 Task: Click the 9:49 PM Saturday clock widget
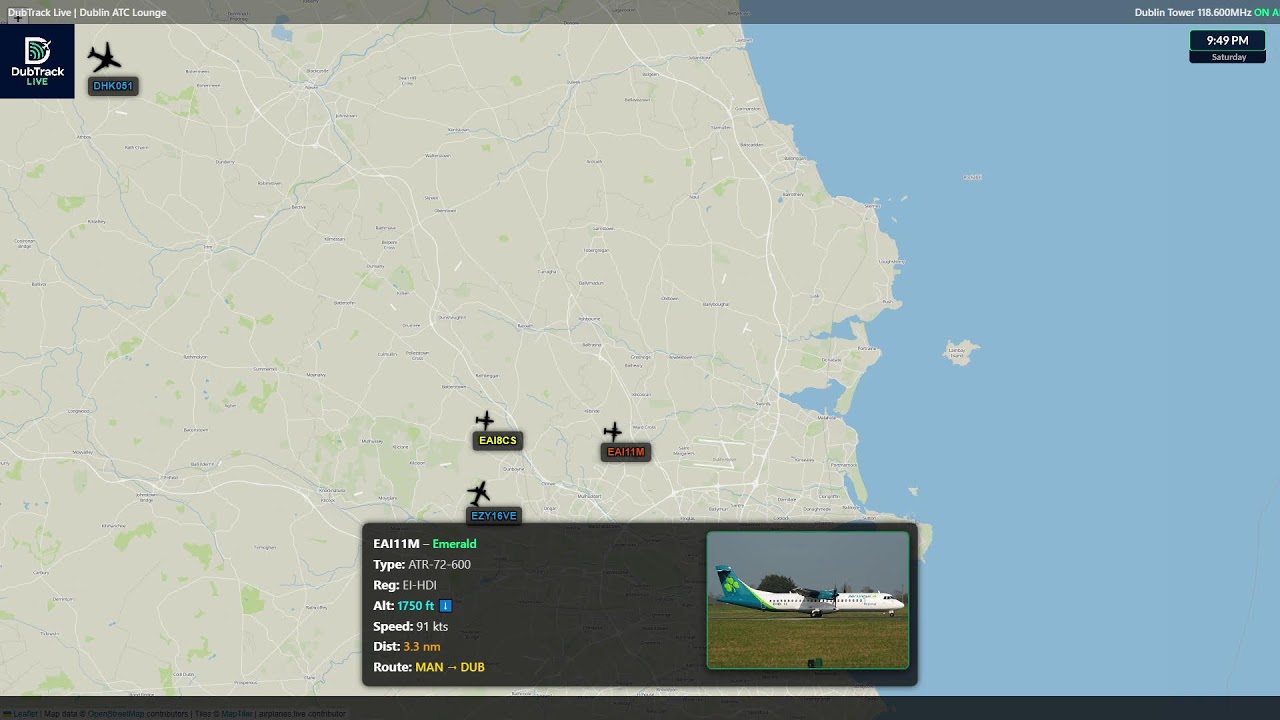coord(1227,47)
